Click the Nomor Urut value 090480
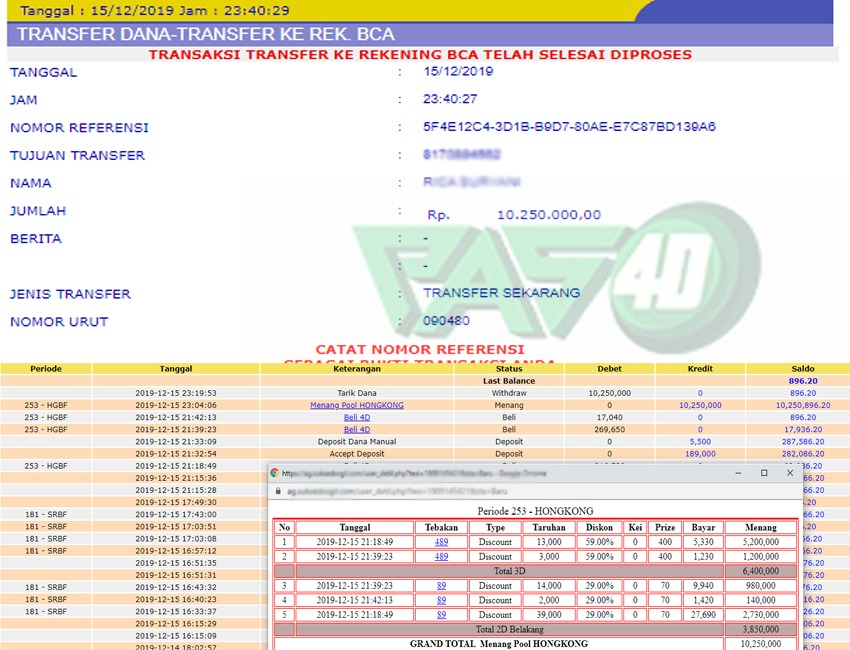 point(446,320)
